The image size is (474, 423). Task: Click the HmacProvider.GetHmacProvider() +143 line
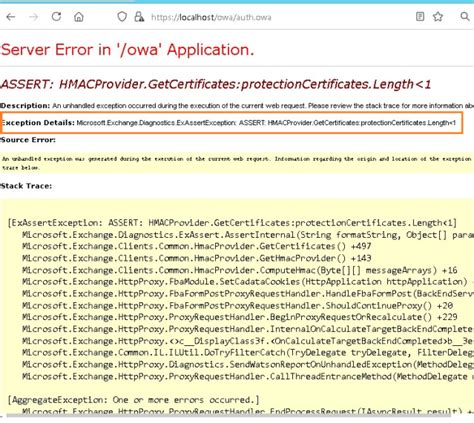[x=197, y=258]
